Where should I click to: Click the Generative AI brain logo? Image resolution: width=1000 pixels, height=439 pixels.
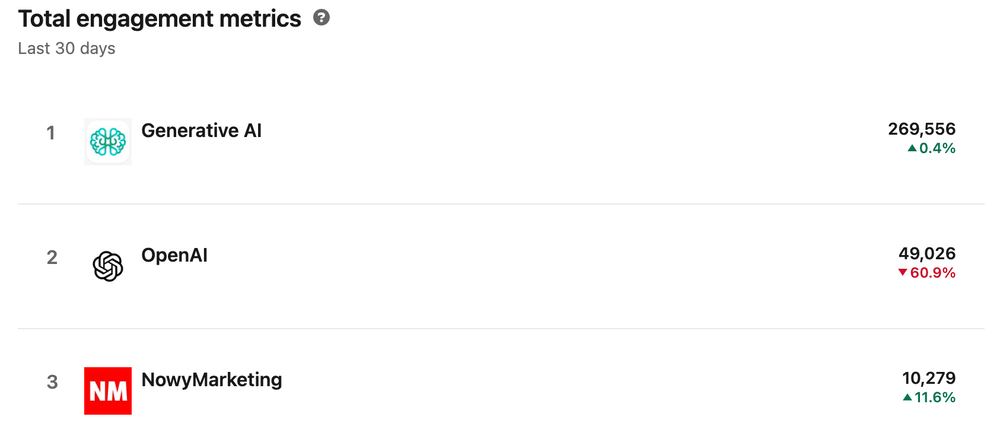coord(108,141)
